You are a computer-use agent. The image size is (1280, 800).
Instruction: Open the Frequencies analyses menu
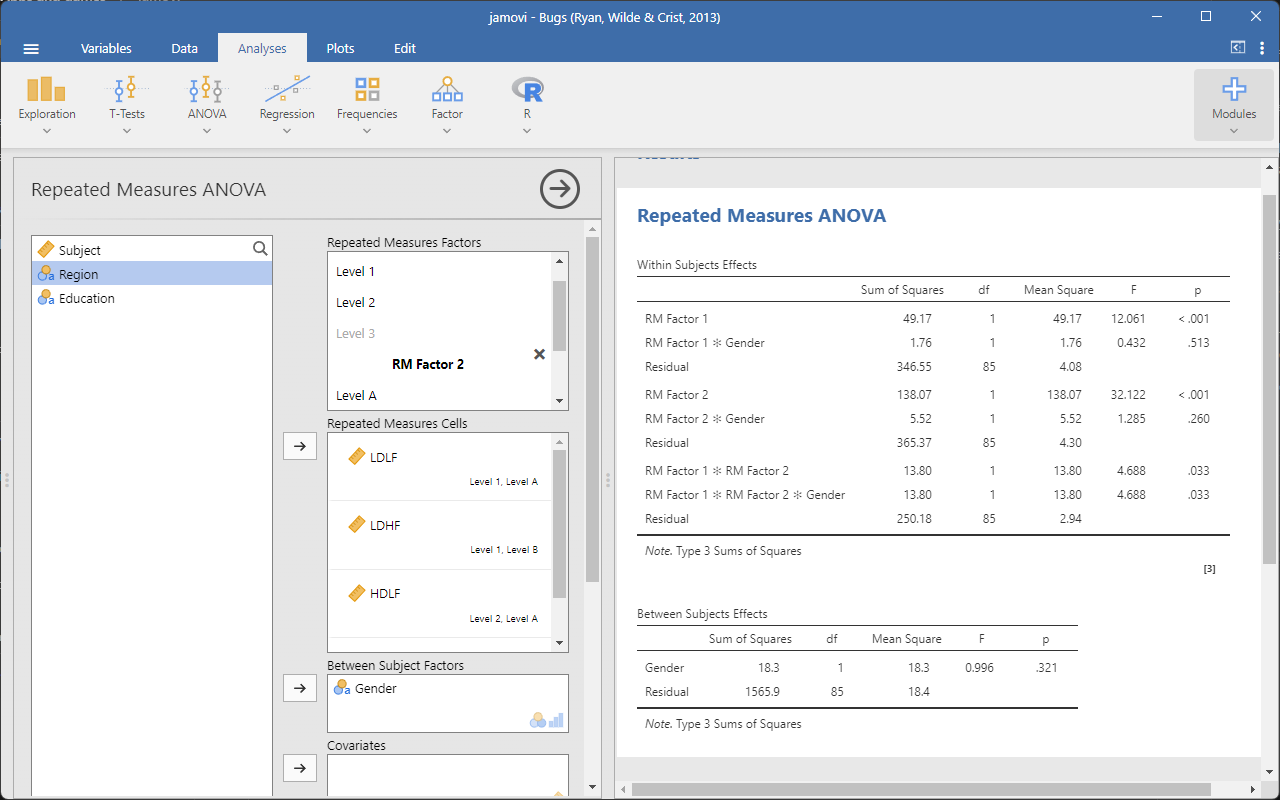click(x=367, y=105)
